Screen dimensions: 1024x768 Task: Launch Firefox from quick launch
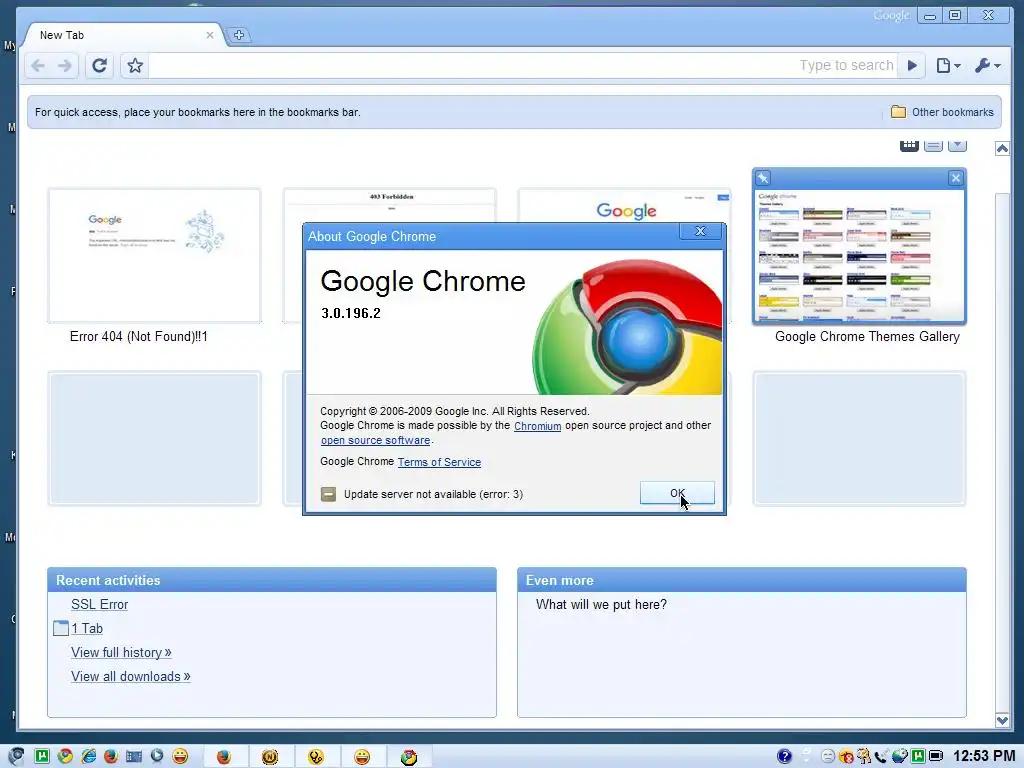(x=111, y=756)
